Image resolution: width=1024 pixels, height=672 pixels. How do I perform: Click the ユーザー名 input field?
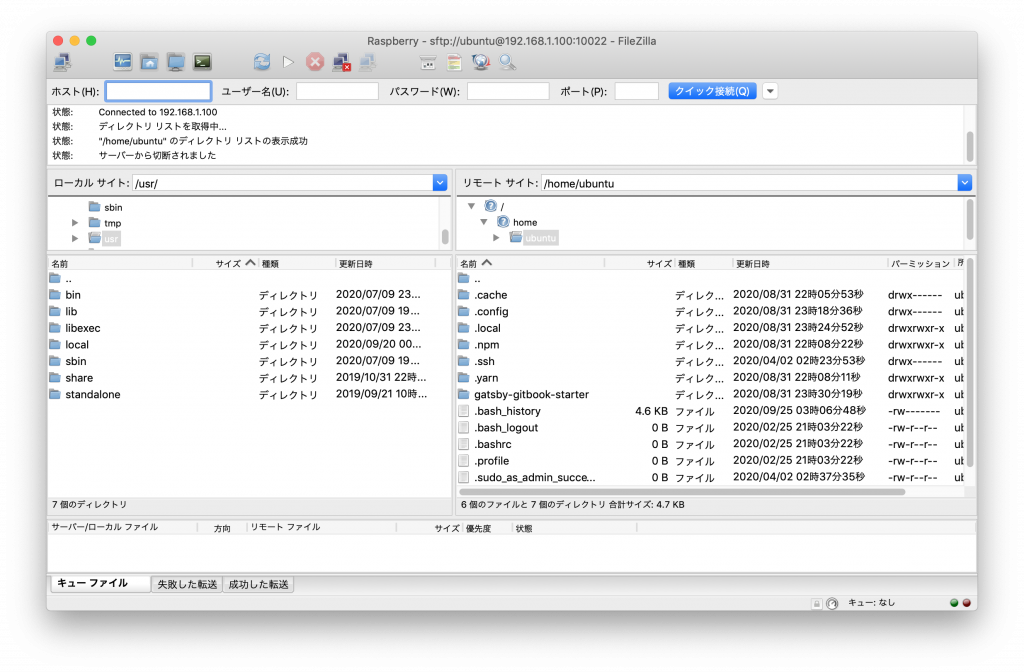[x=337, y=91]
